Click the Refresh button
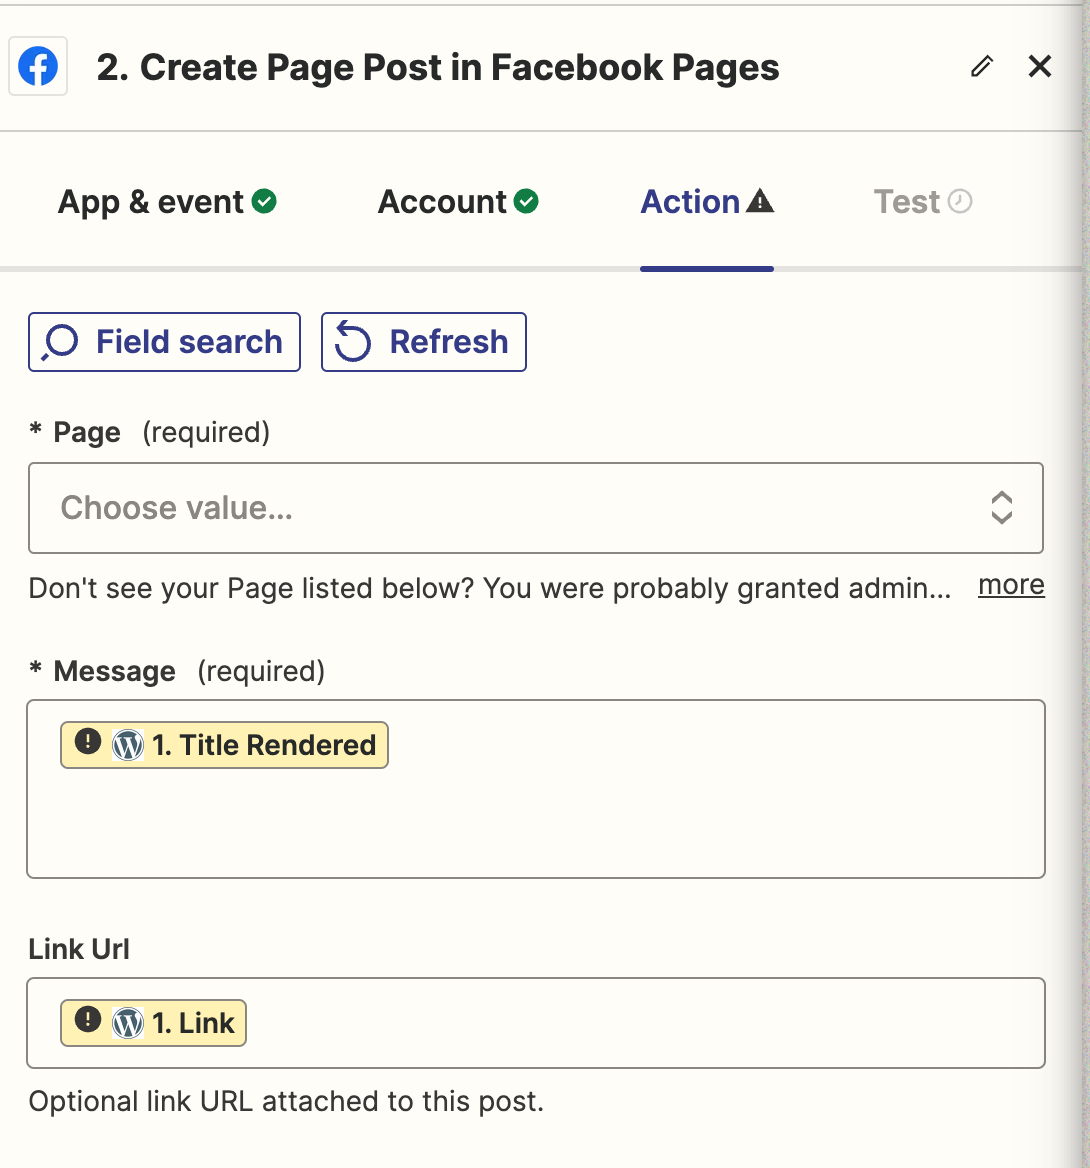Screen dimensions: 1090x1168 424,342
